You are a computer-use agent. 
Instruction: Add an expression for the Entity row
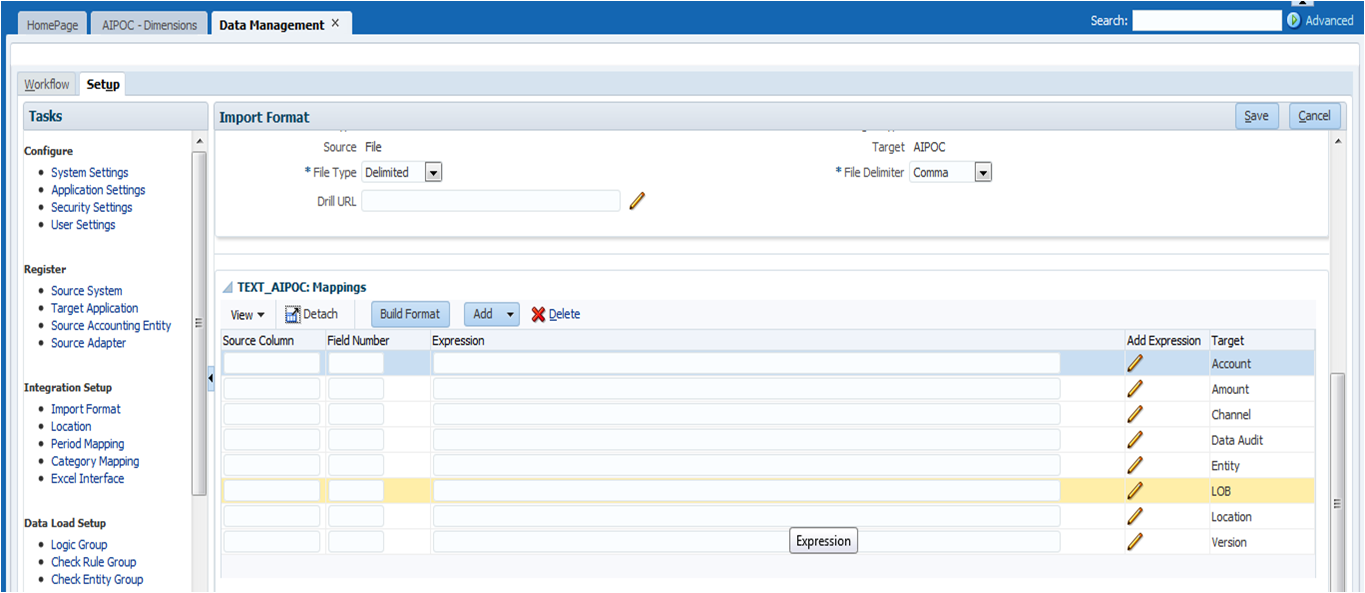[x=1134, y=465]
